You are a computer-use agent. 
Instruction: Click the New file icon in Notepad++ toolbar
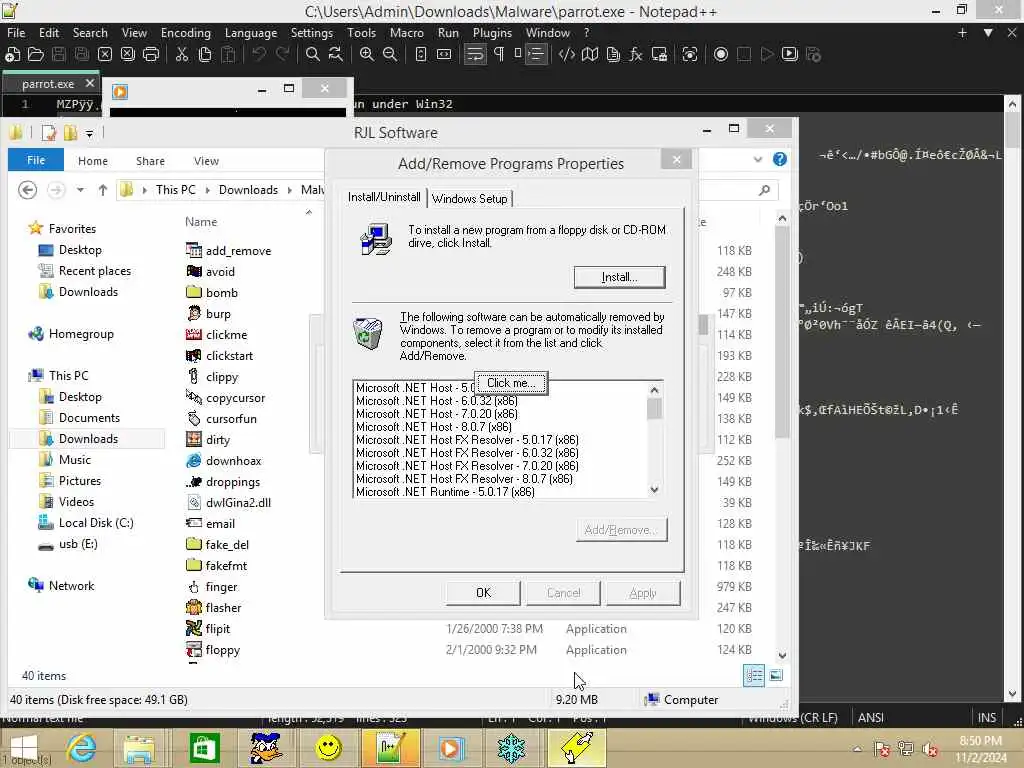point(12,55)
